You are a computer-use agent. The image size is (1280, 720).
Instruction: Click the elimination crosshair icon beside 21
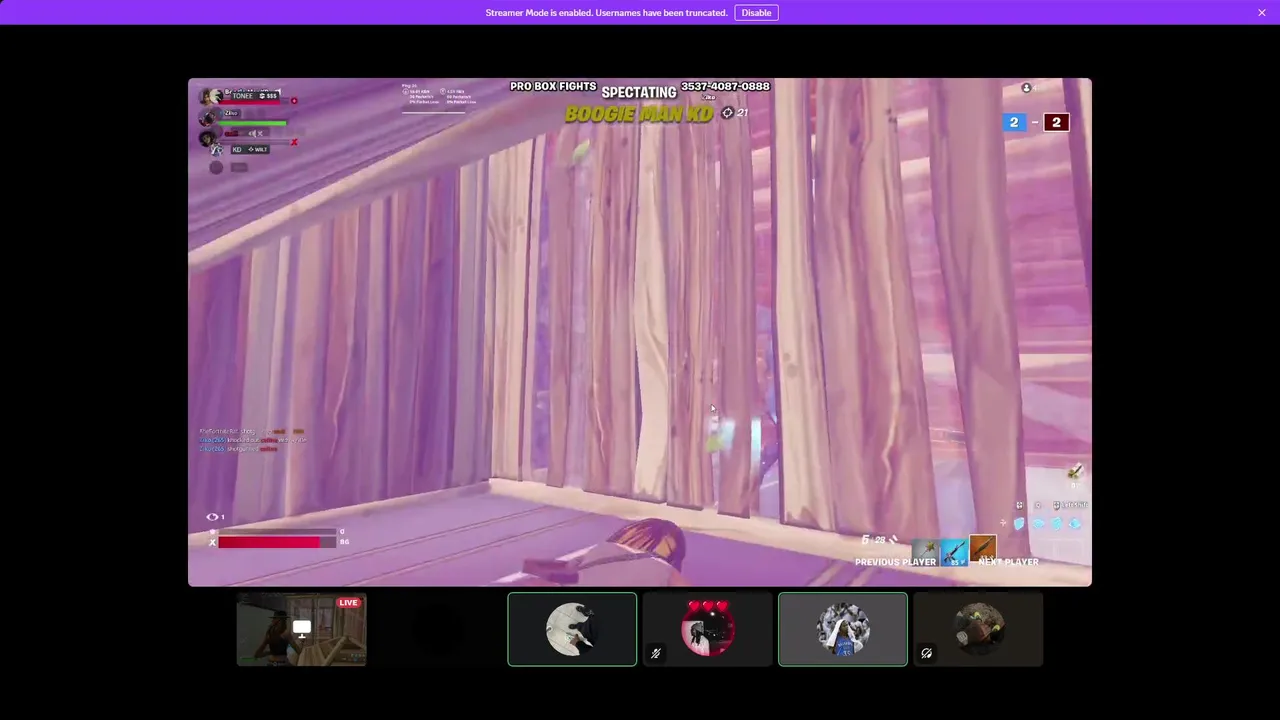click(x=727, y=113)
